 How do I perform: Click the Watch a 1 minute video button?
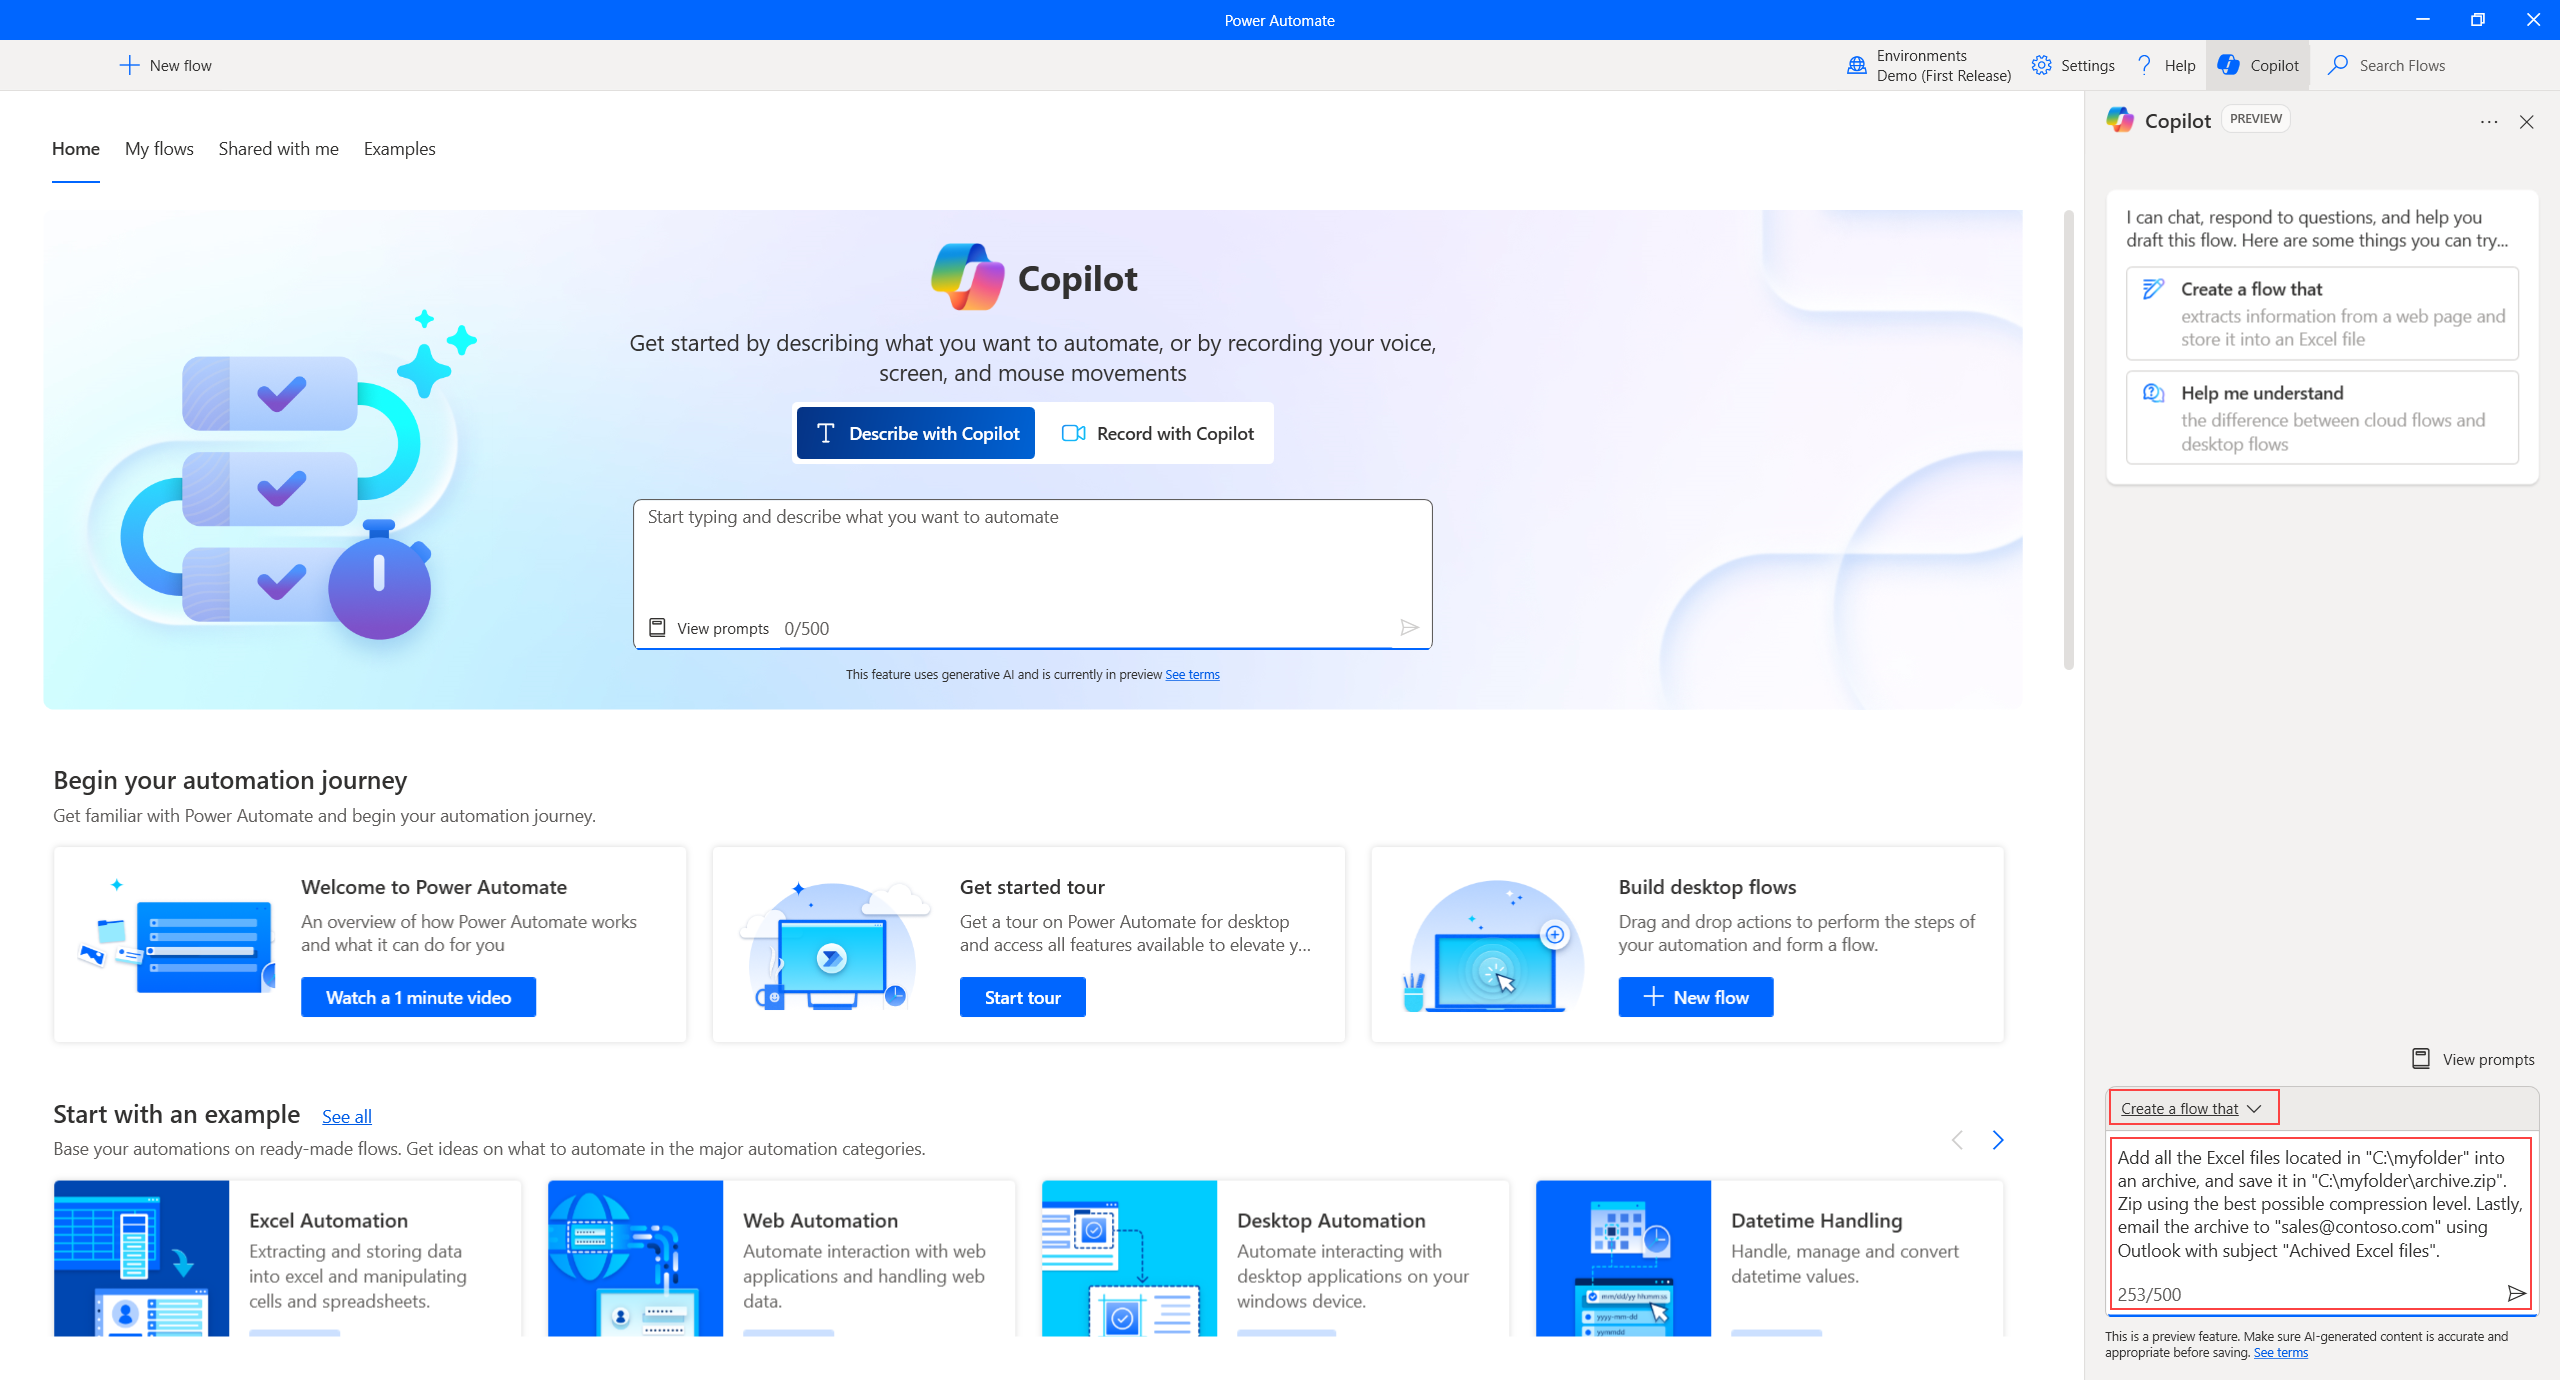tap(420, 998)
